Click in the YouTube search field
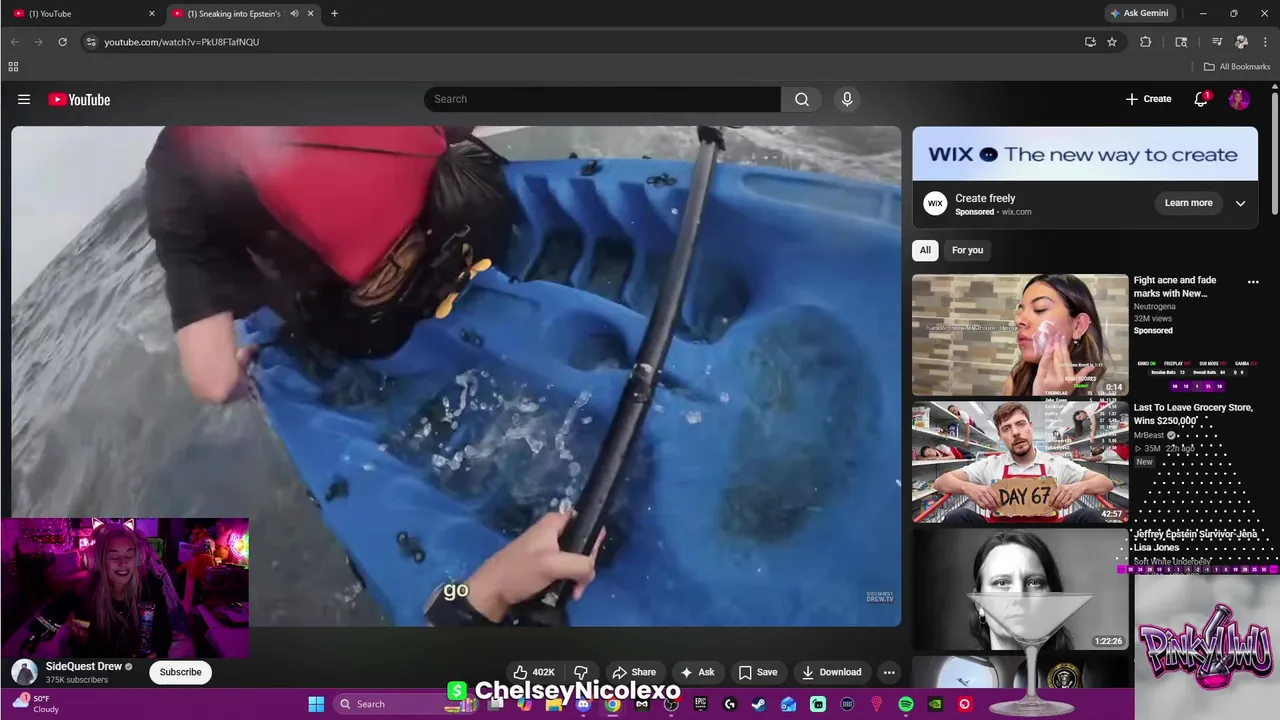Image resolution: width=1280 pixels, height=720 pixels. point(602,99)
